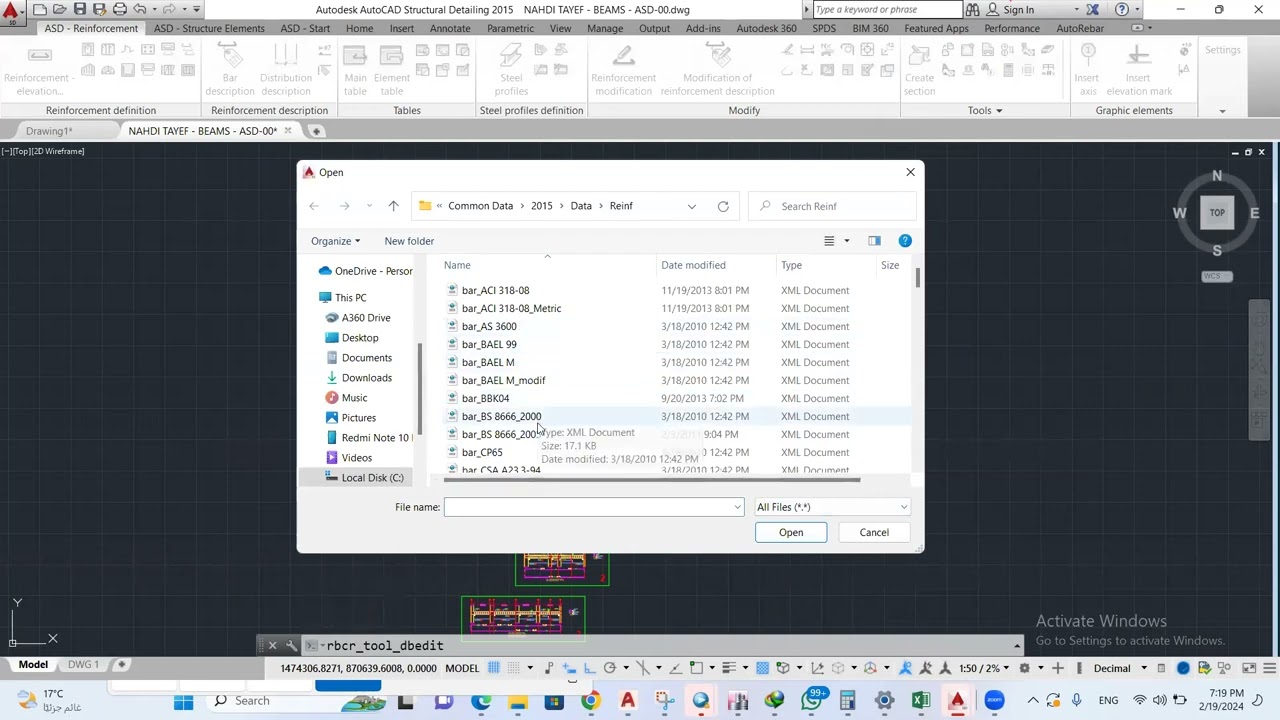The height and width of the screenshot is (720, 1280).
Task: Click the binoculars search icon in the title bar
Action: (x=972, y=10)
